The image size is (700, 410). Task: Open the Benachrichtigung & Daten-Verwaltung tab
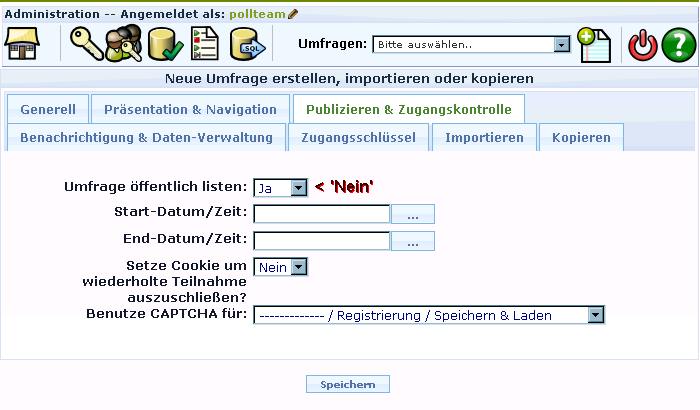(146, 138)
